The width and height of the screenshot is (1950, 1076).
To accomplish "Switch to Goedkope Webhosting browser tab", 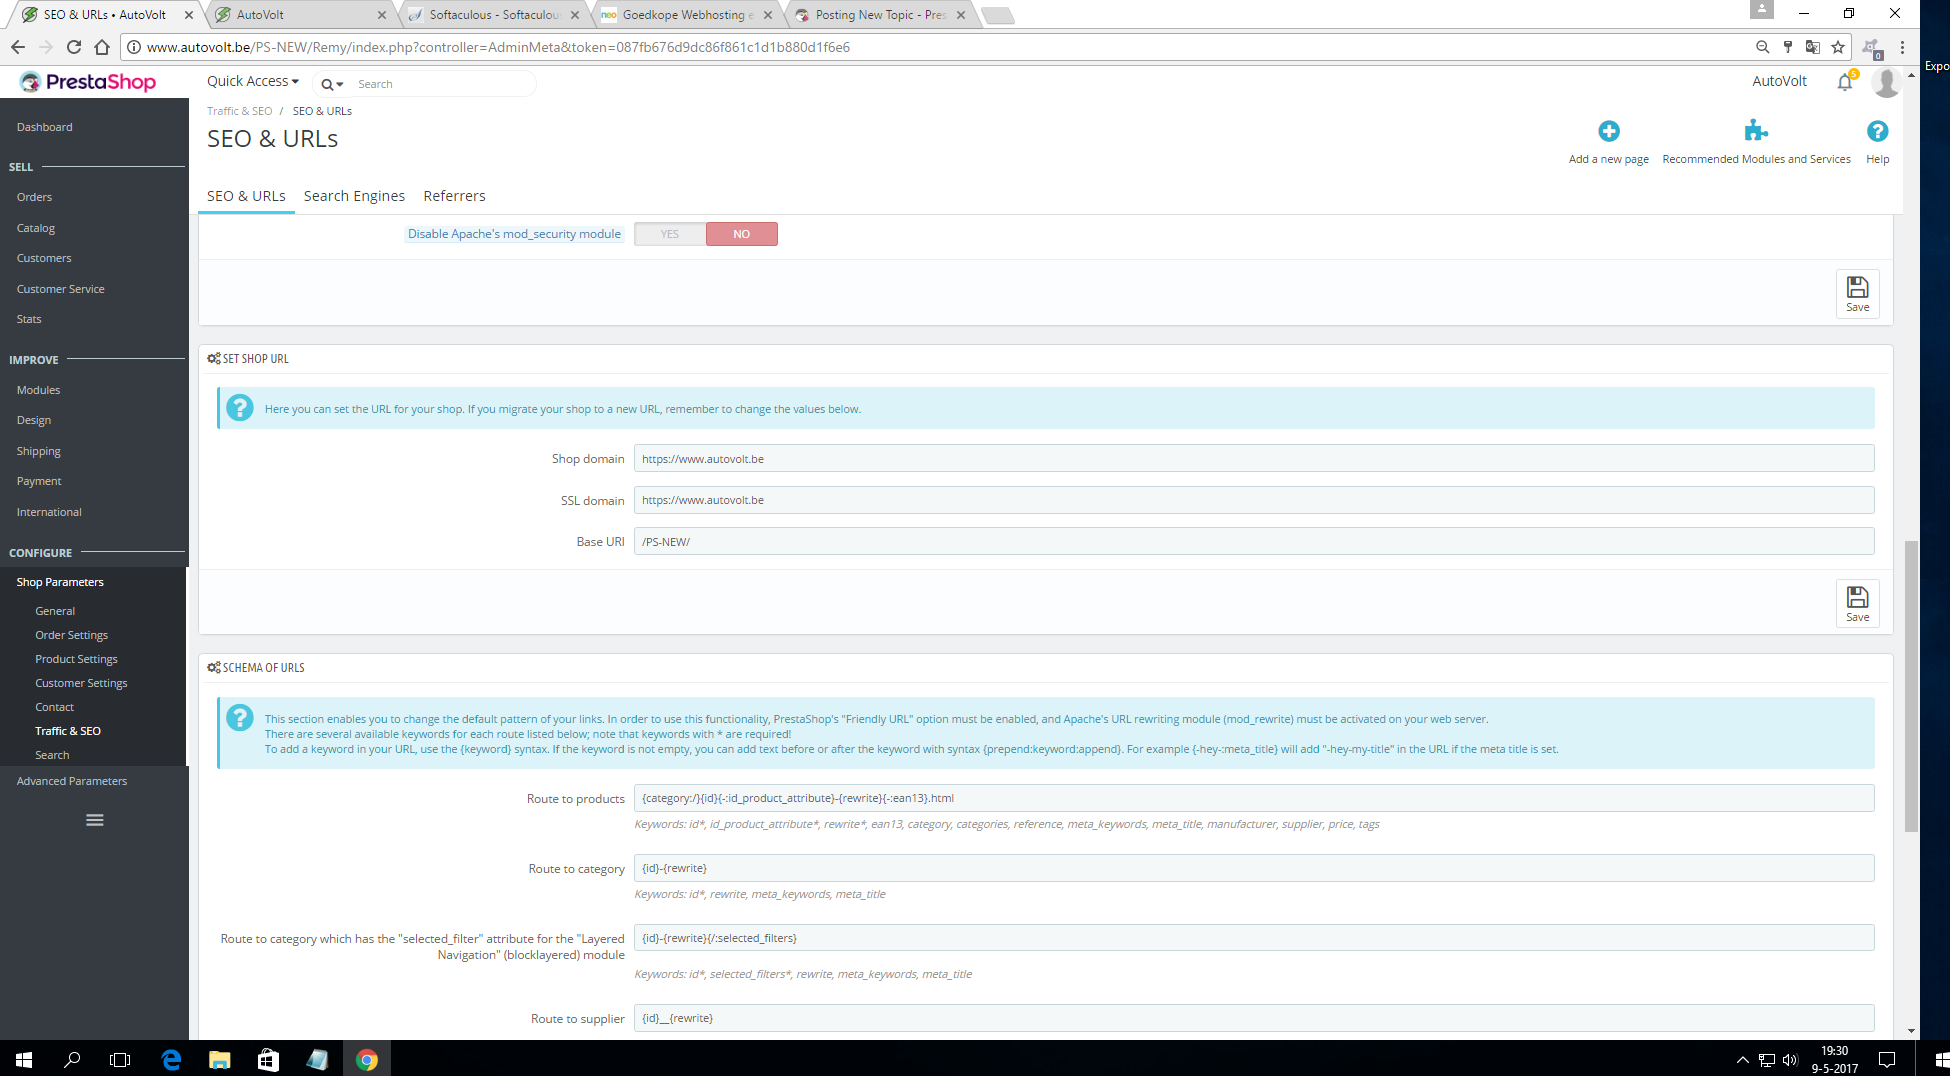I will coord(688,15).
